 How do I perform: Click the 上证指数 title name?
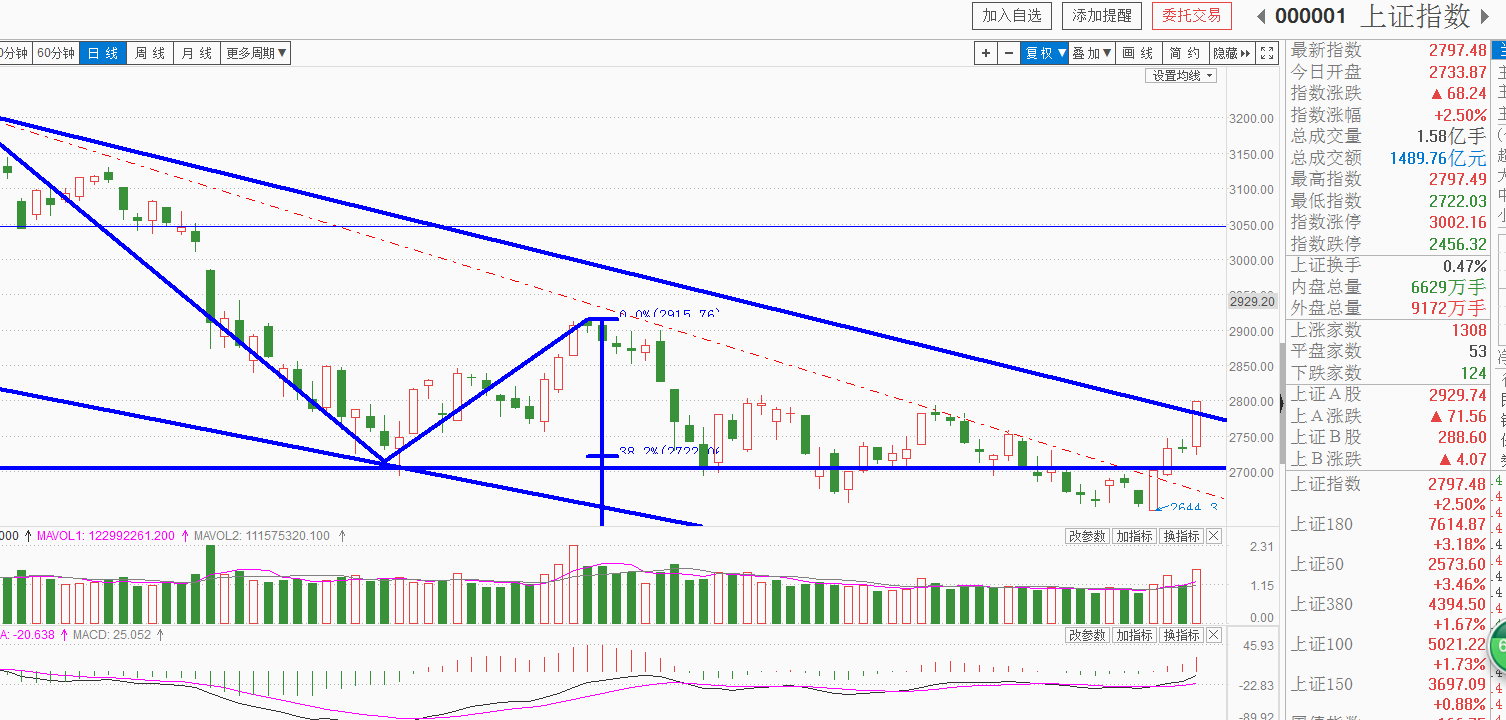(1416, 15)
